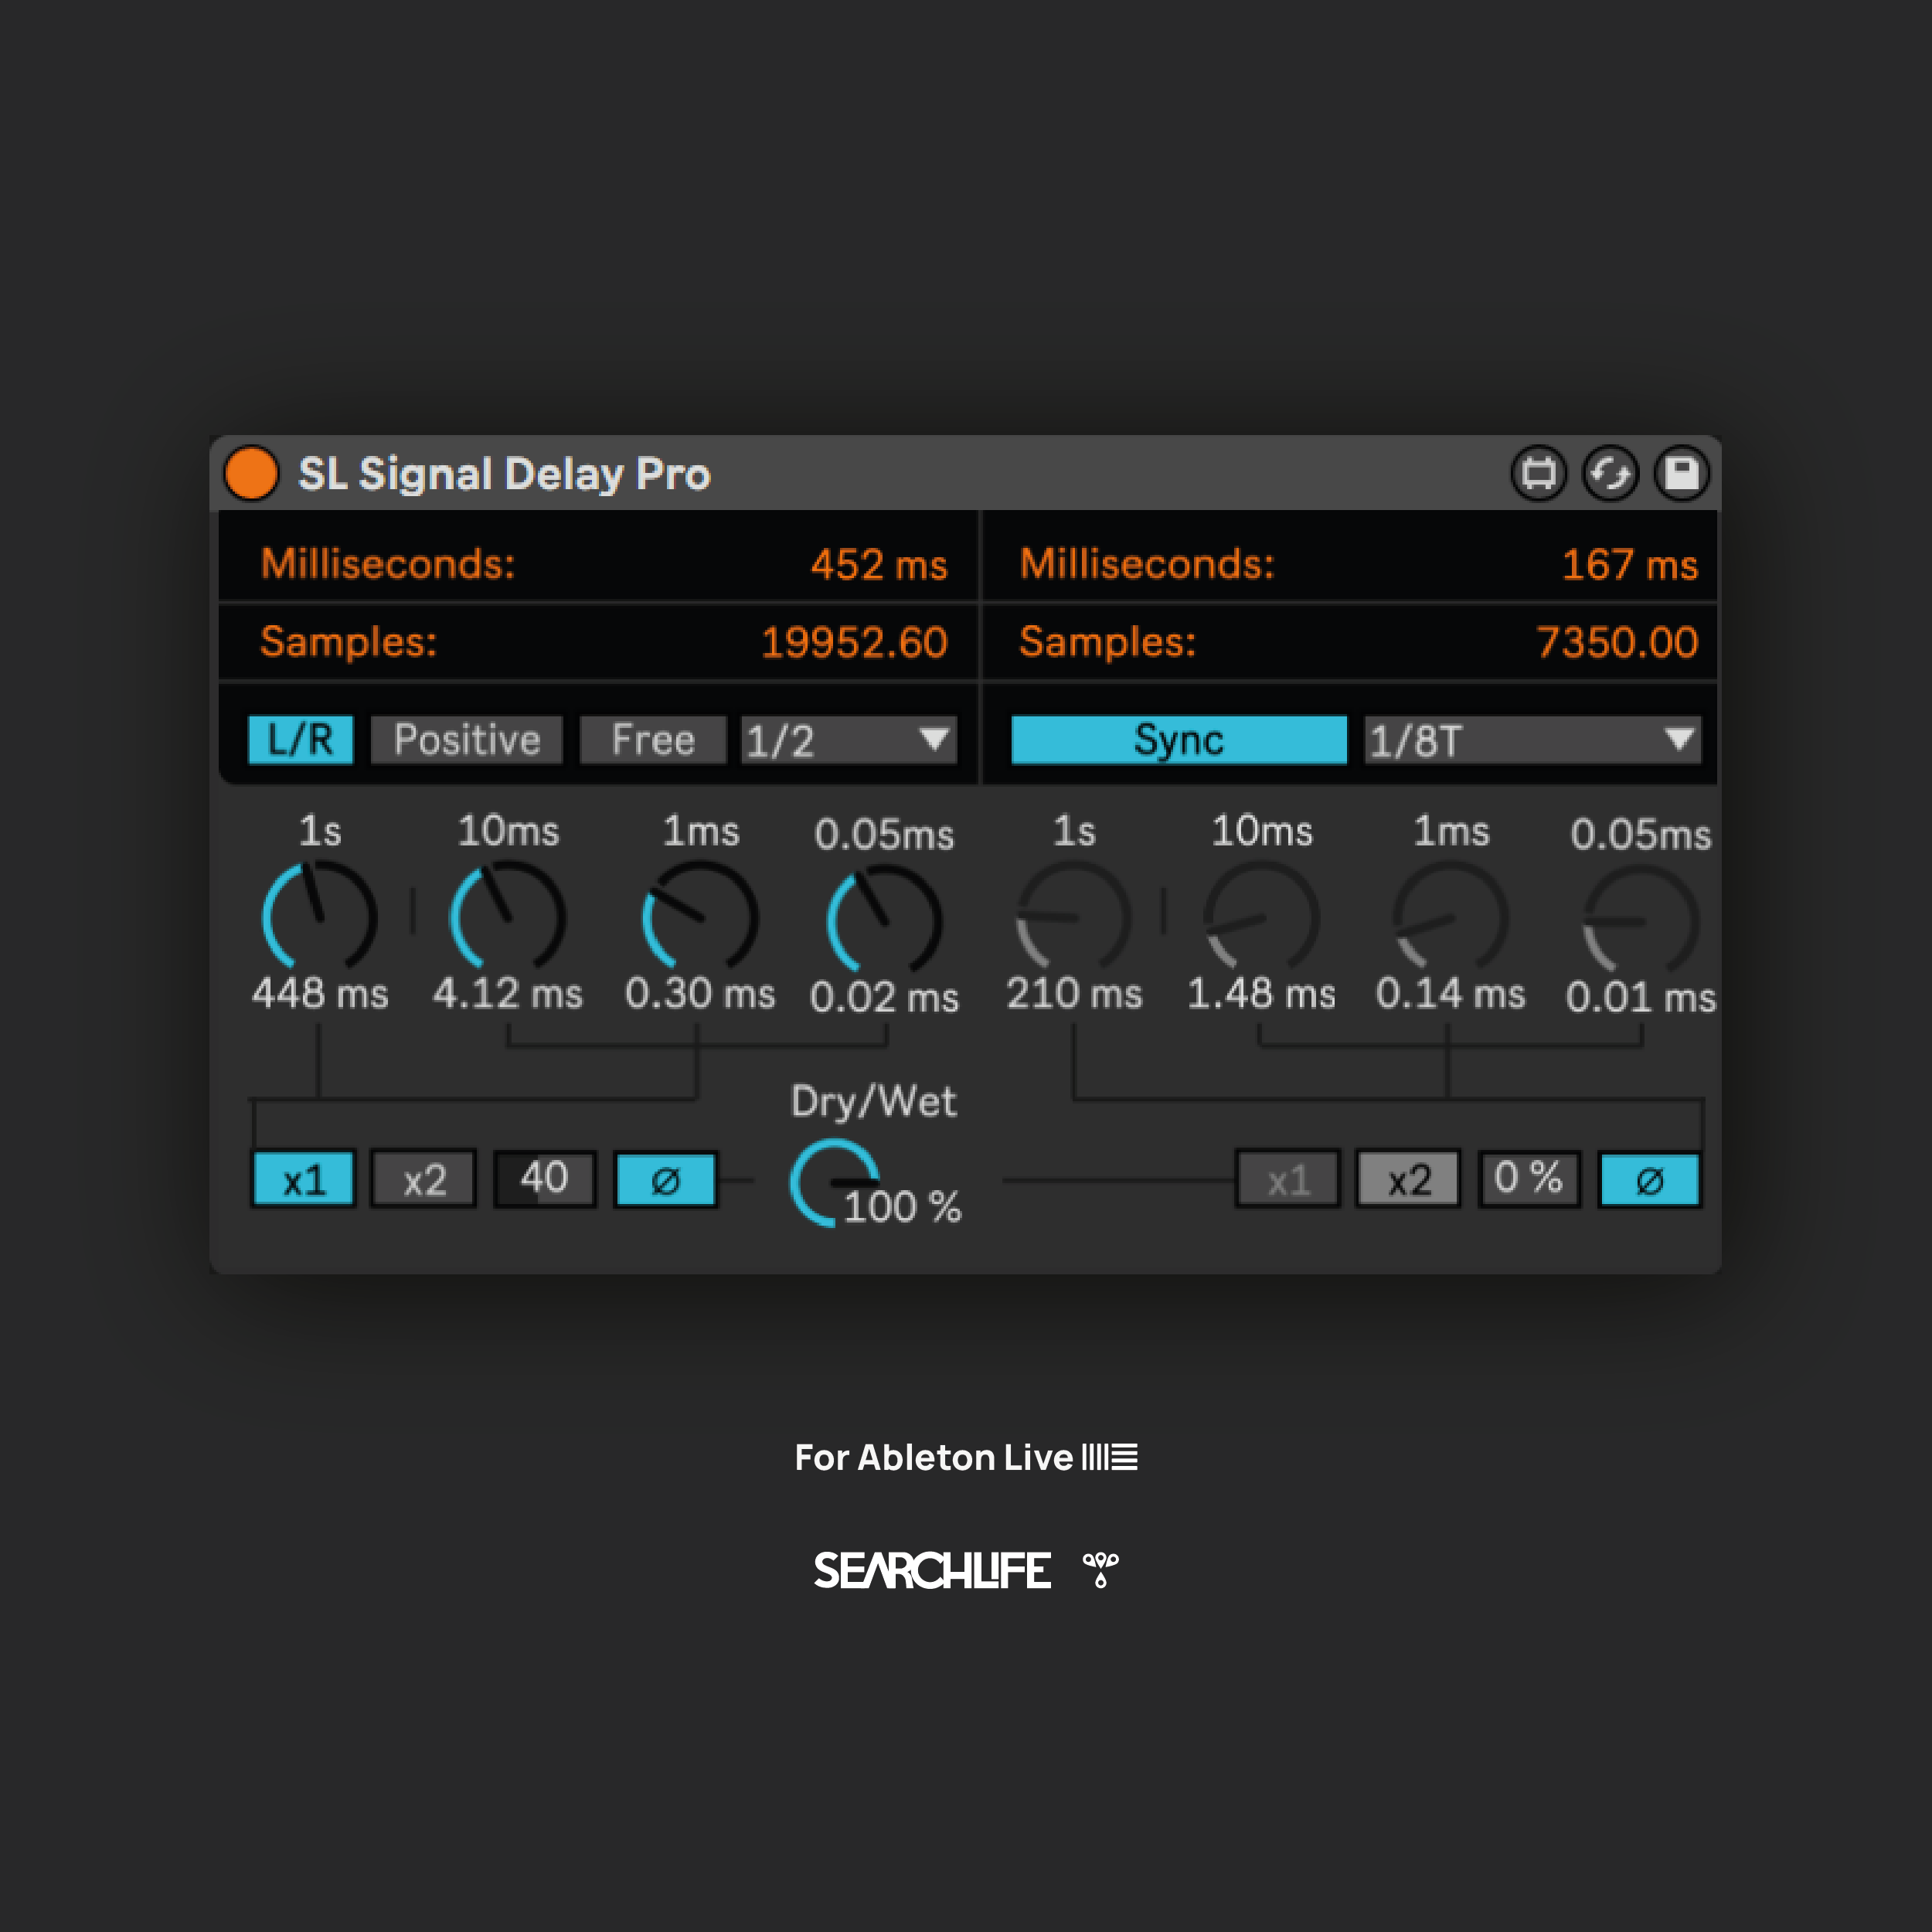This screenshot has width=1932, height=1932.
Task: Click the hot-swap preset icon
Action: coord(1610,473)
